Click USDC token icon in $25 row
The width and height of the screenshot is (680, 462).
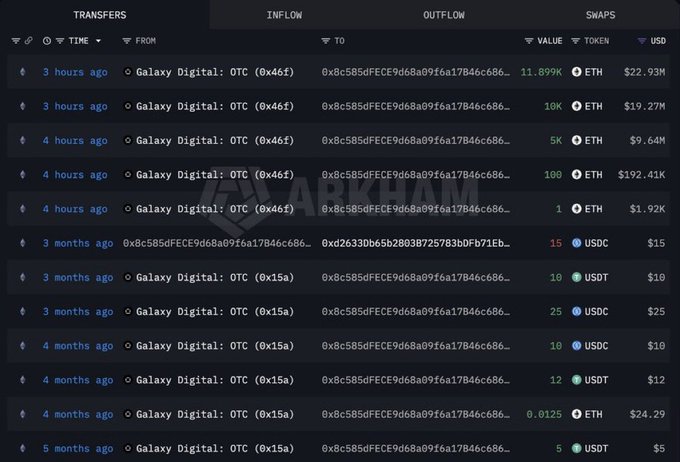[x=576, y=311]
